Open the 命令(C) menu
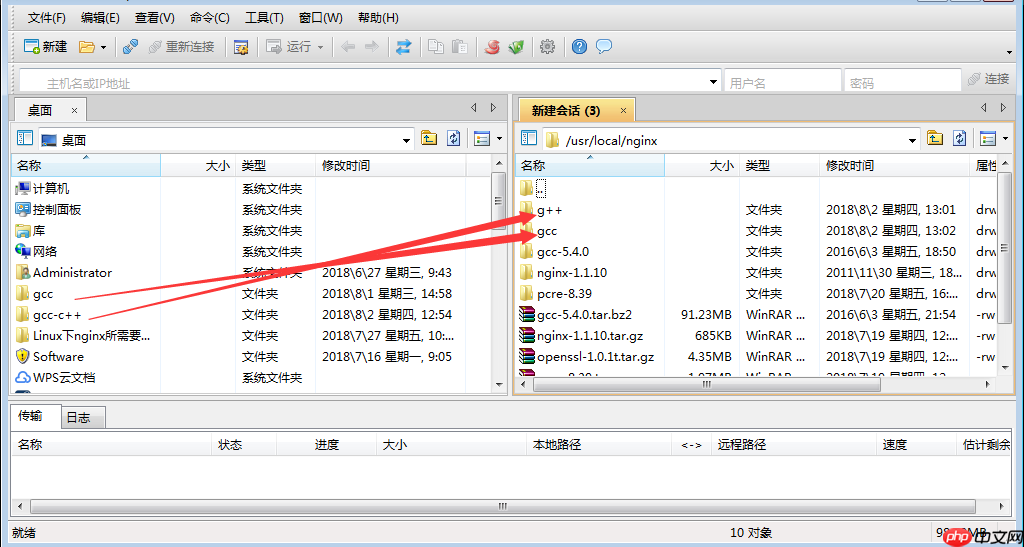Screen dimensions: 1024x547 click(210, 18)
